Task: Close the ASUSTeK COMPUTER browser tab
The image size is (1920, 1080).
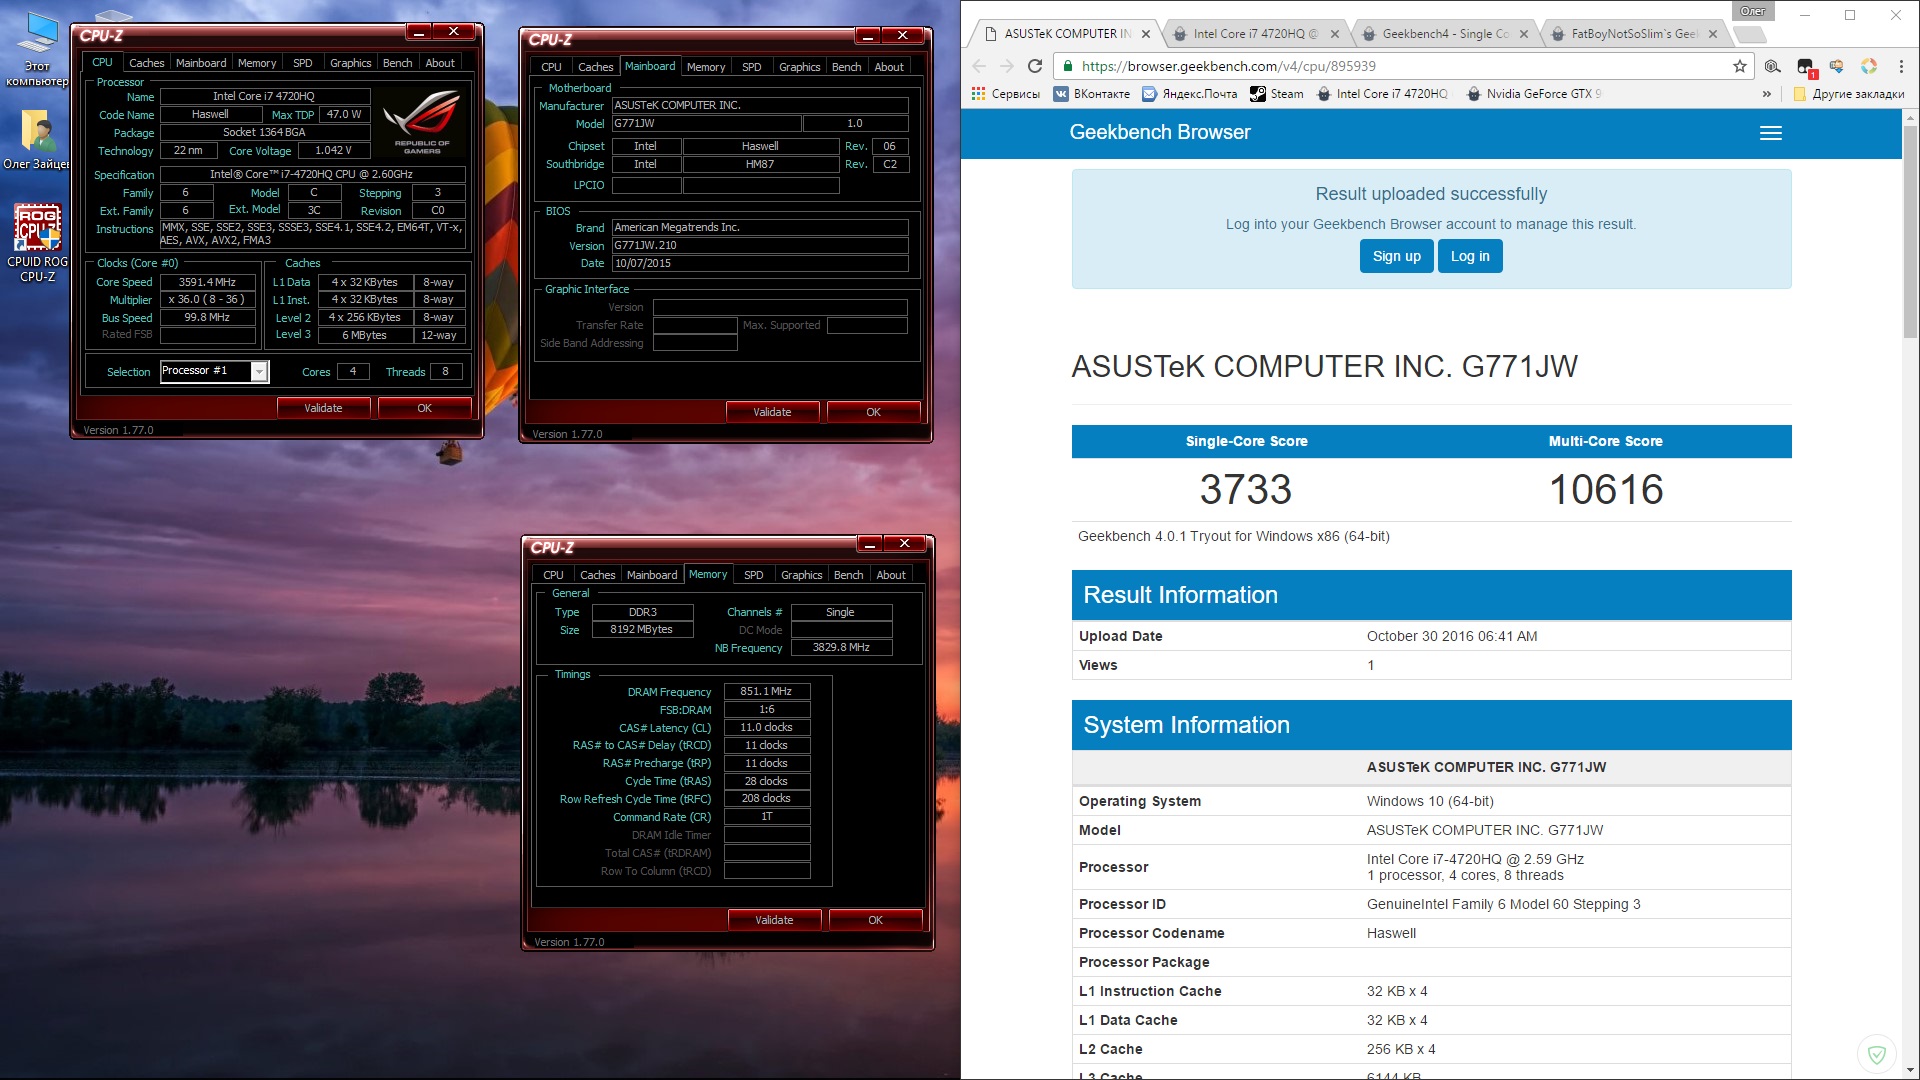Action: (x=1146, y=34)
